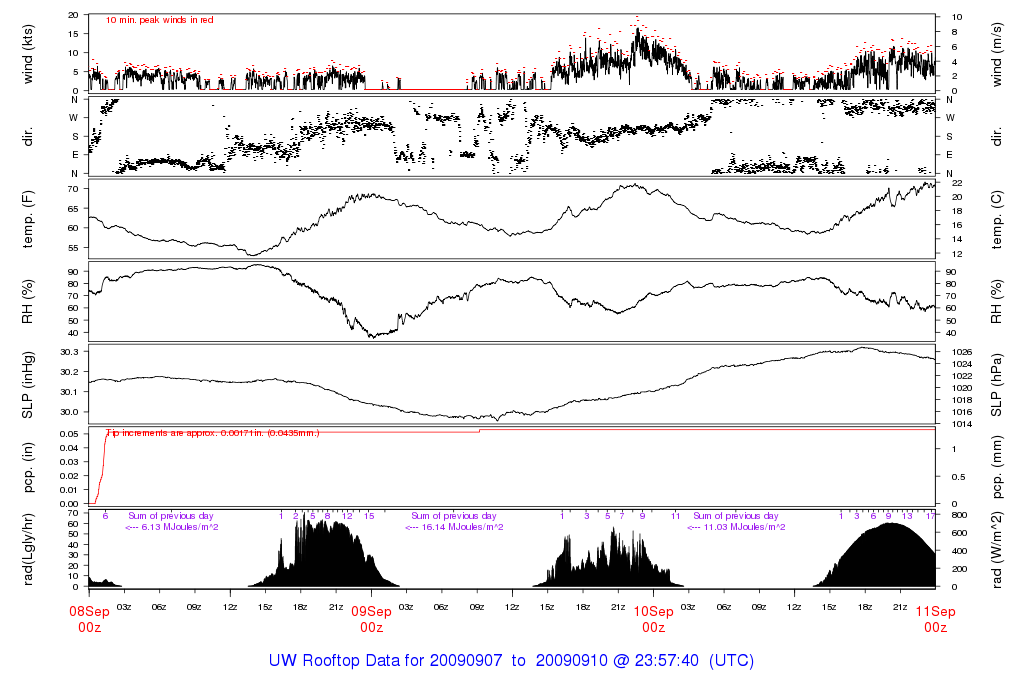Screen dimensions: 1024x700
Task: Click the '15' knots tick on wind axis
Action: tap(73, 34)
